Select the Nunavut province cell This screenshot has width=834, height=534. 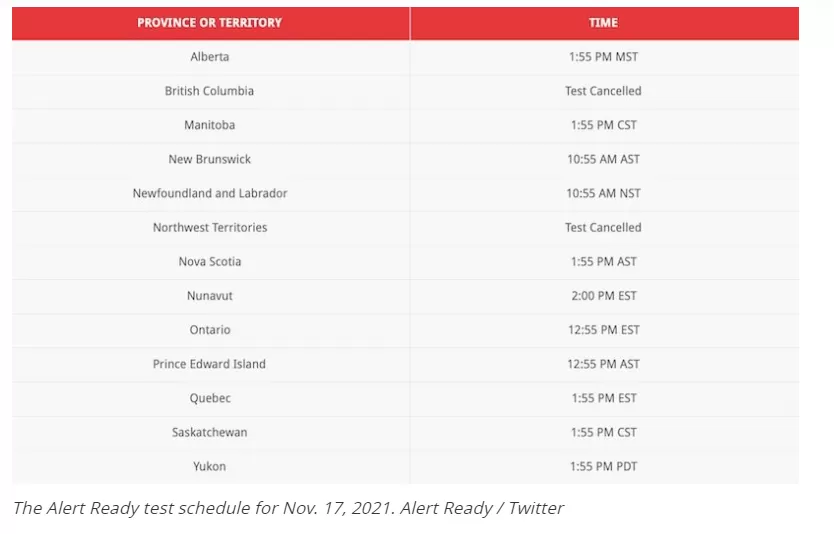(210, 296)
